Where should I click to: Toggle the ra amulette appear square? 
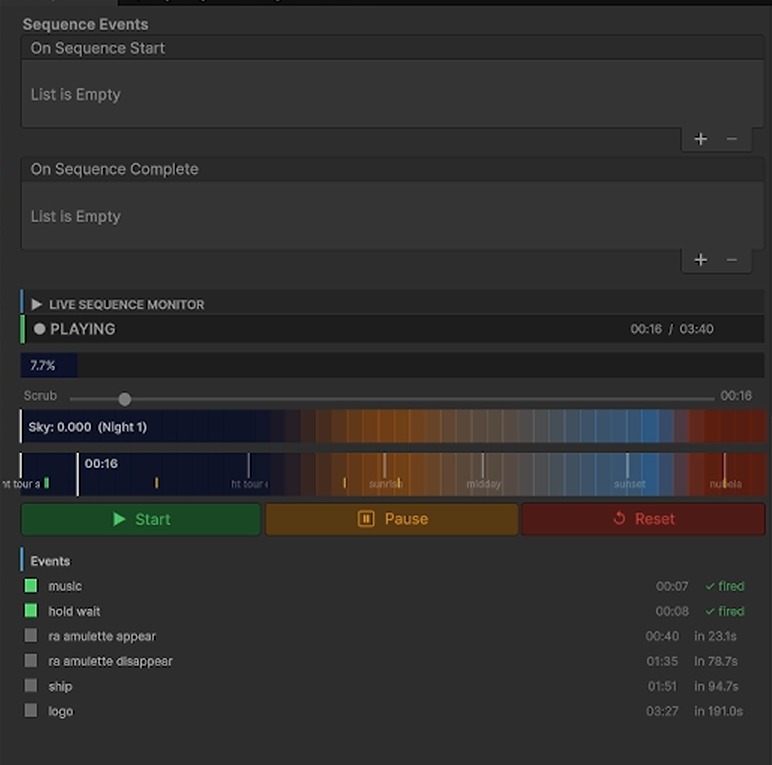(31, 635)
